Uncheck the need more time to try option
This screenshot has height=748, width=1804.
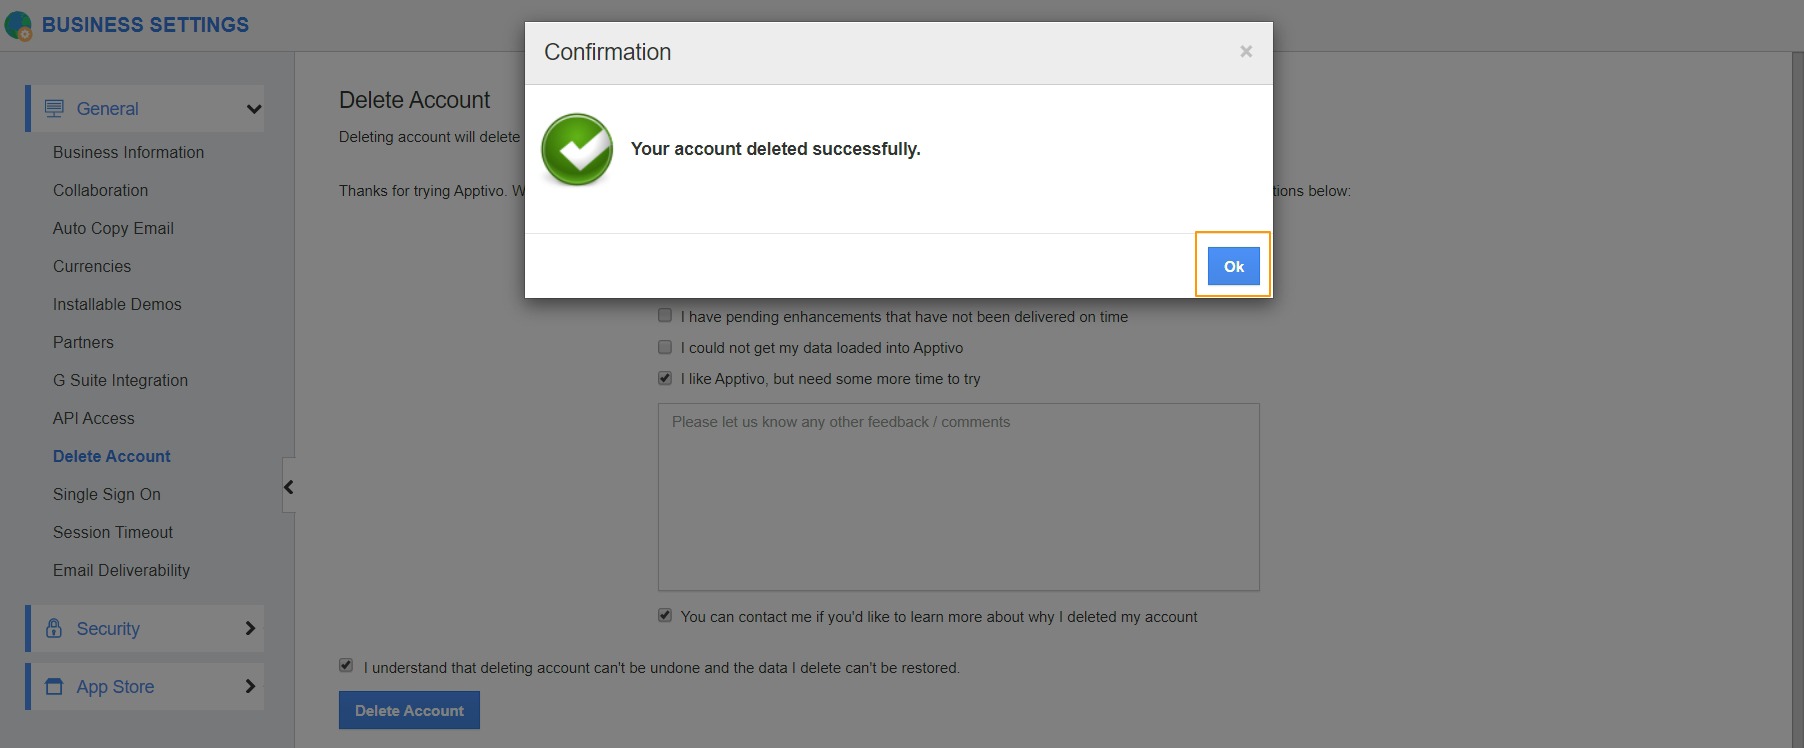point(665,378)
